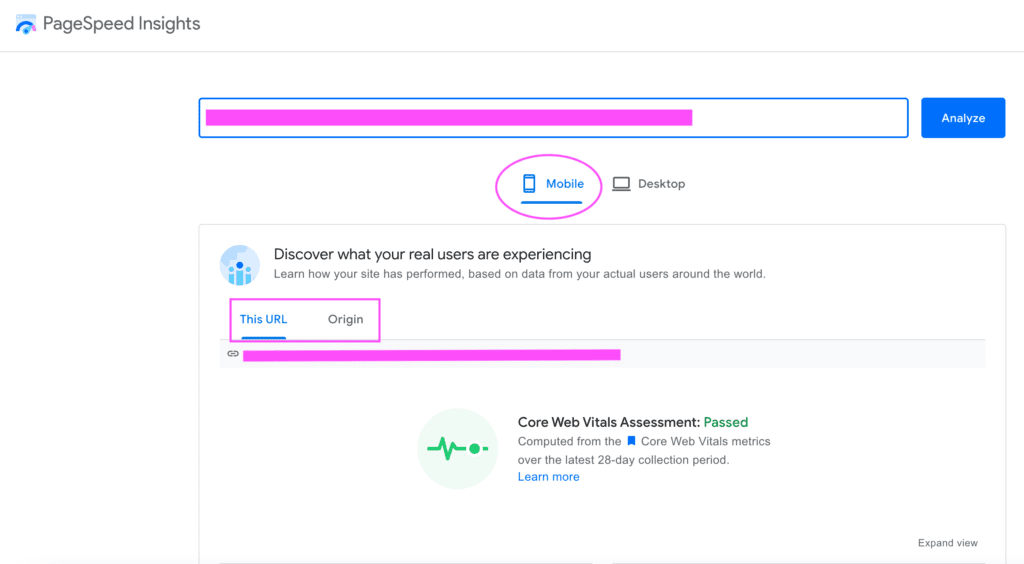The height and width of the screenshot is (564, 1024).
Task: Click the Analyze button
Action: coord(963,118)
